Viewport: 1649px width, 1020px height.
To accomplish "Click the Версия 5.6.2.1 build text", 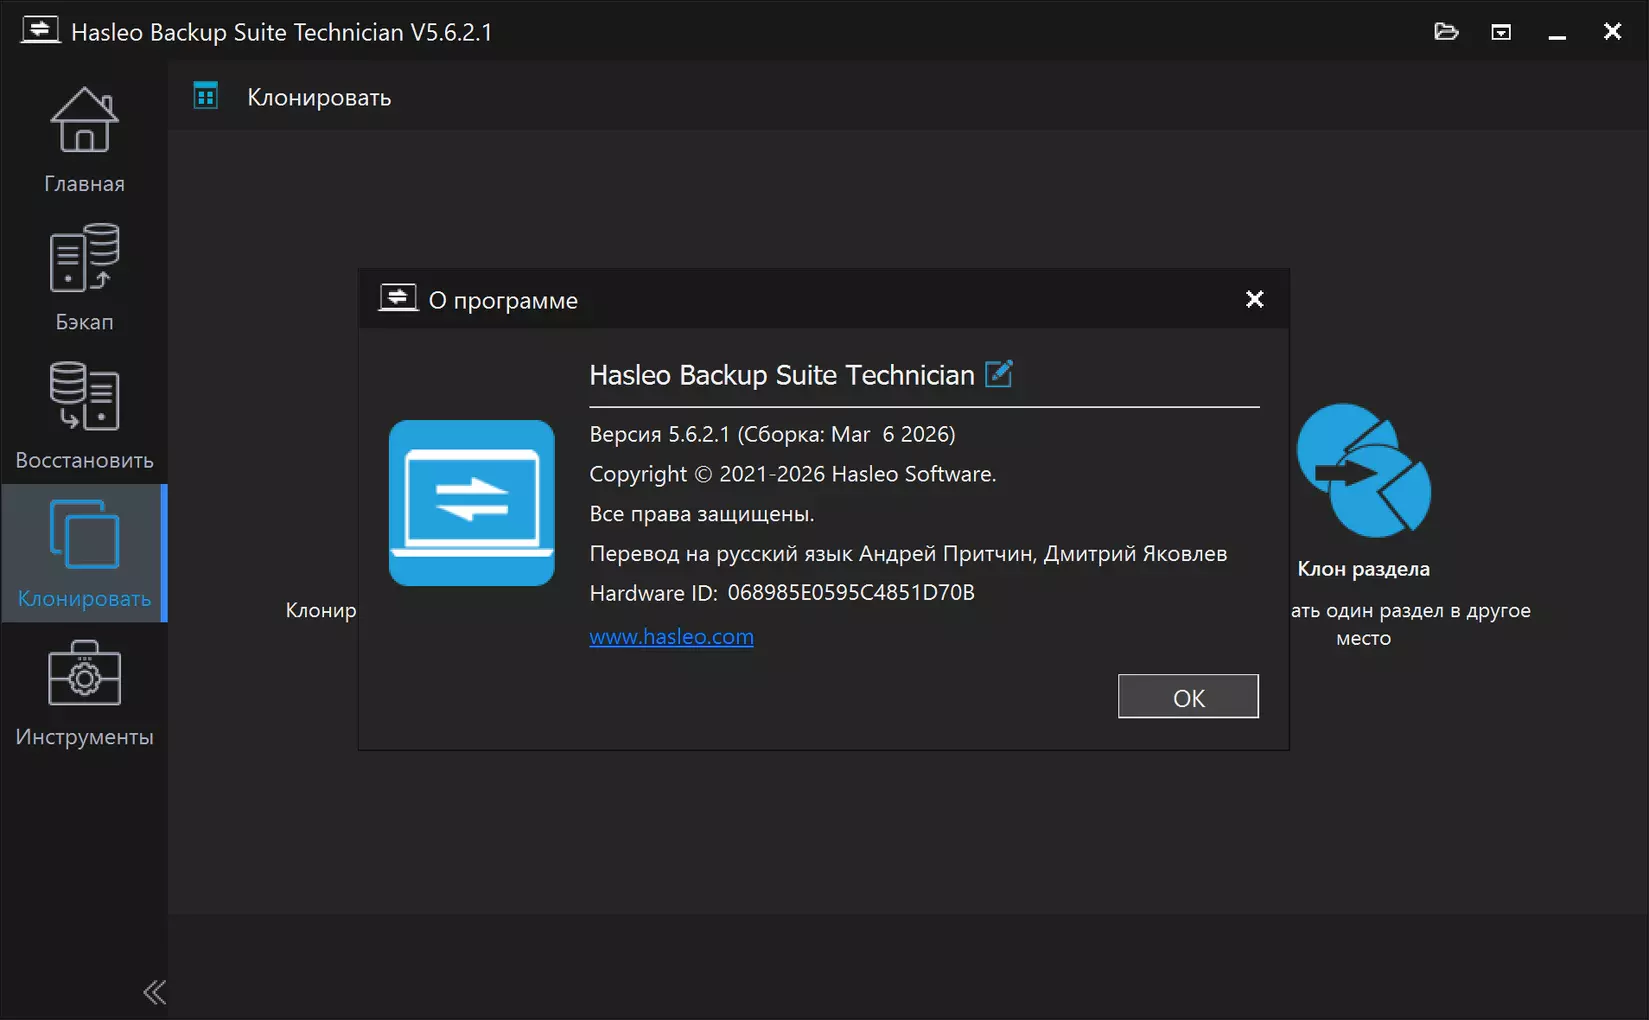I will [x=771, y=434].
